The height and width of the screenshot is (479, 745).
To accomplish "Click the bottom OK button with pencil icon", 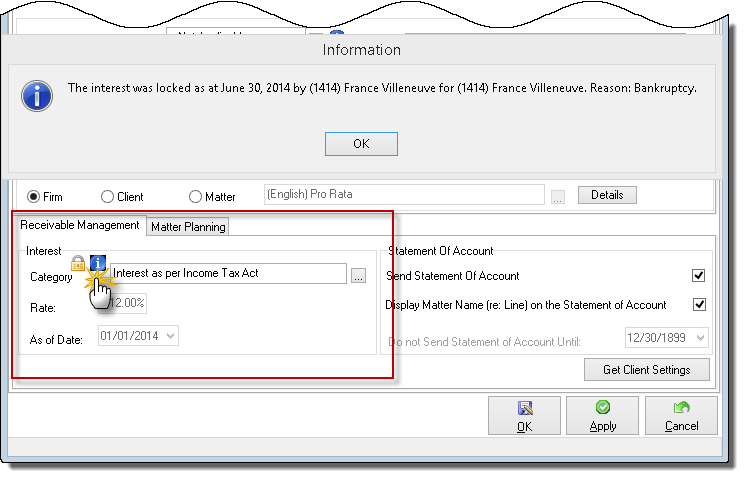I will 525,416.
